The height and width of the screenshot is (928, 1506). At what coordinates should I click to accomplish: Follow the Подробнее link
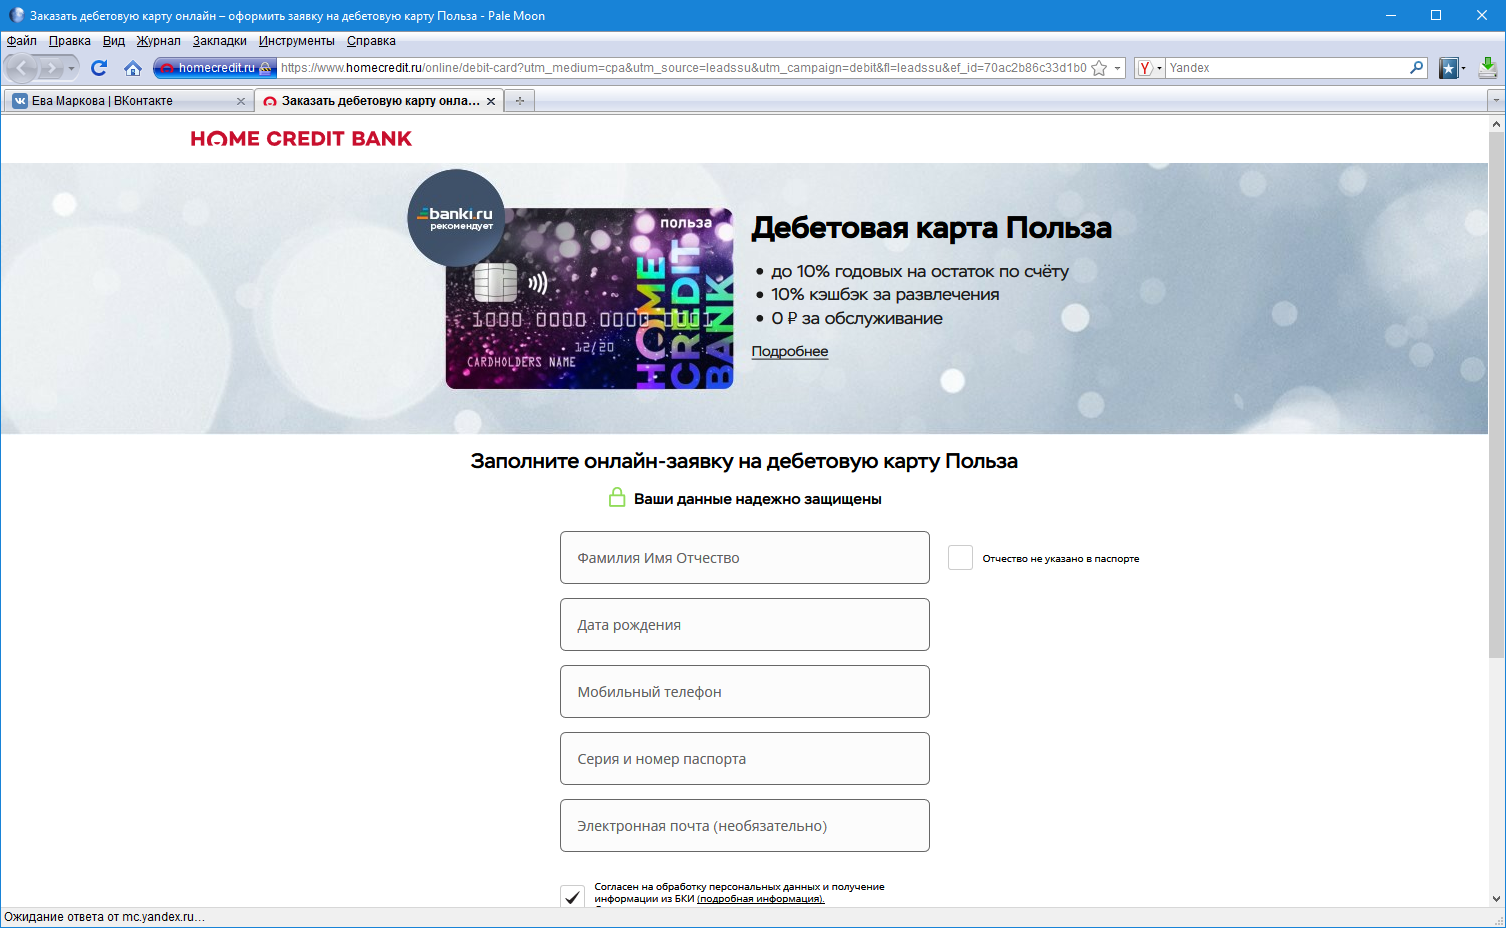click(790, 351)
